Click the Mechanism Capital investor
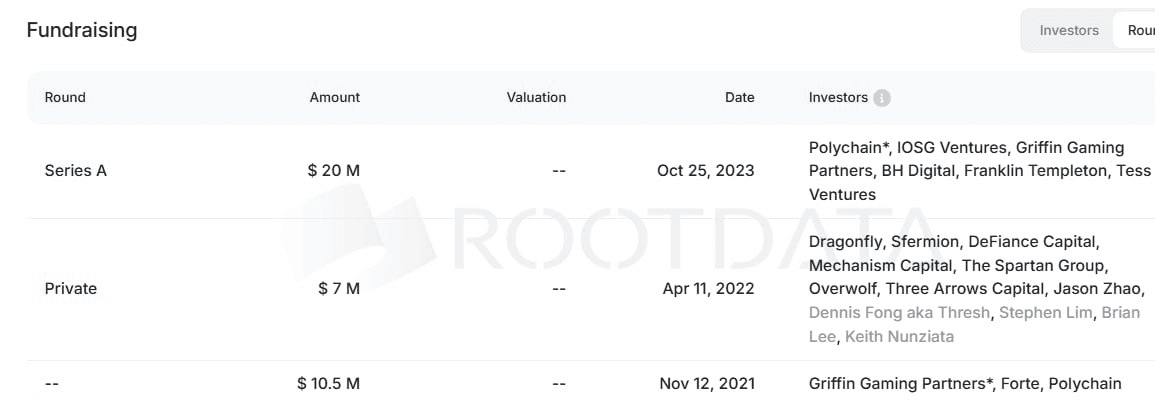Viewport: 1155px width, 418px height. click(x=880, y=265)
